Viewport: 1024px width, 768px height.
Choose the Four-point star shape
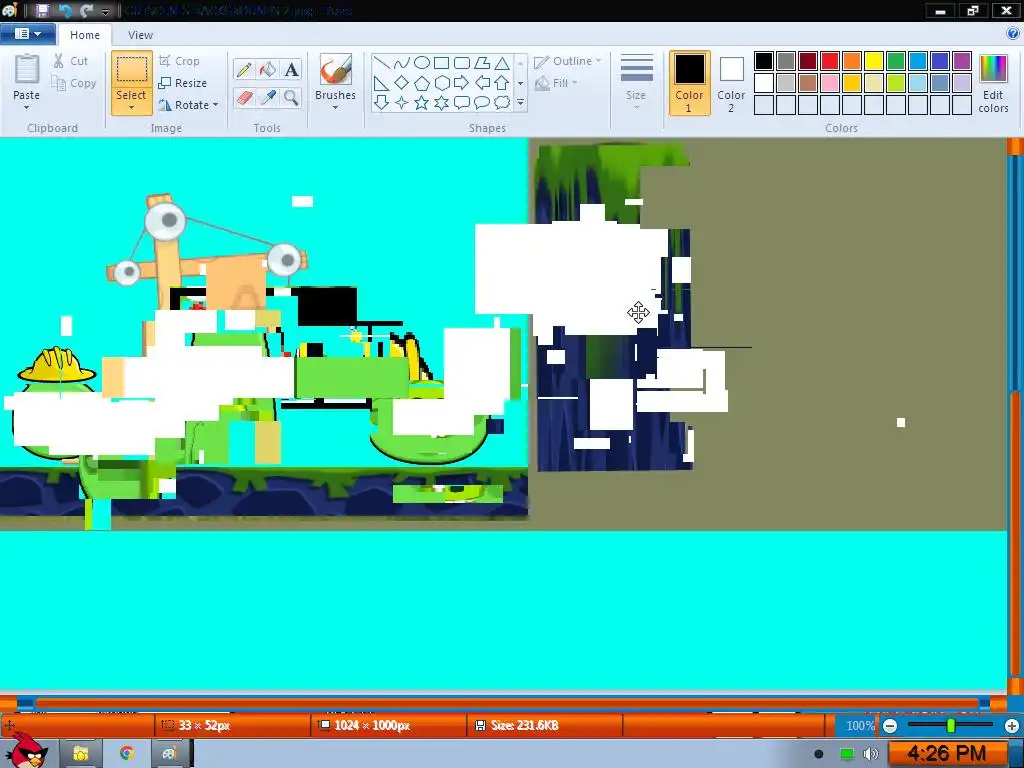402,103
